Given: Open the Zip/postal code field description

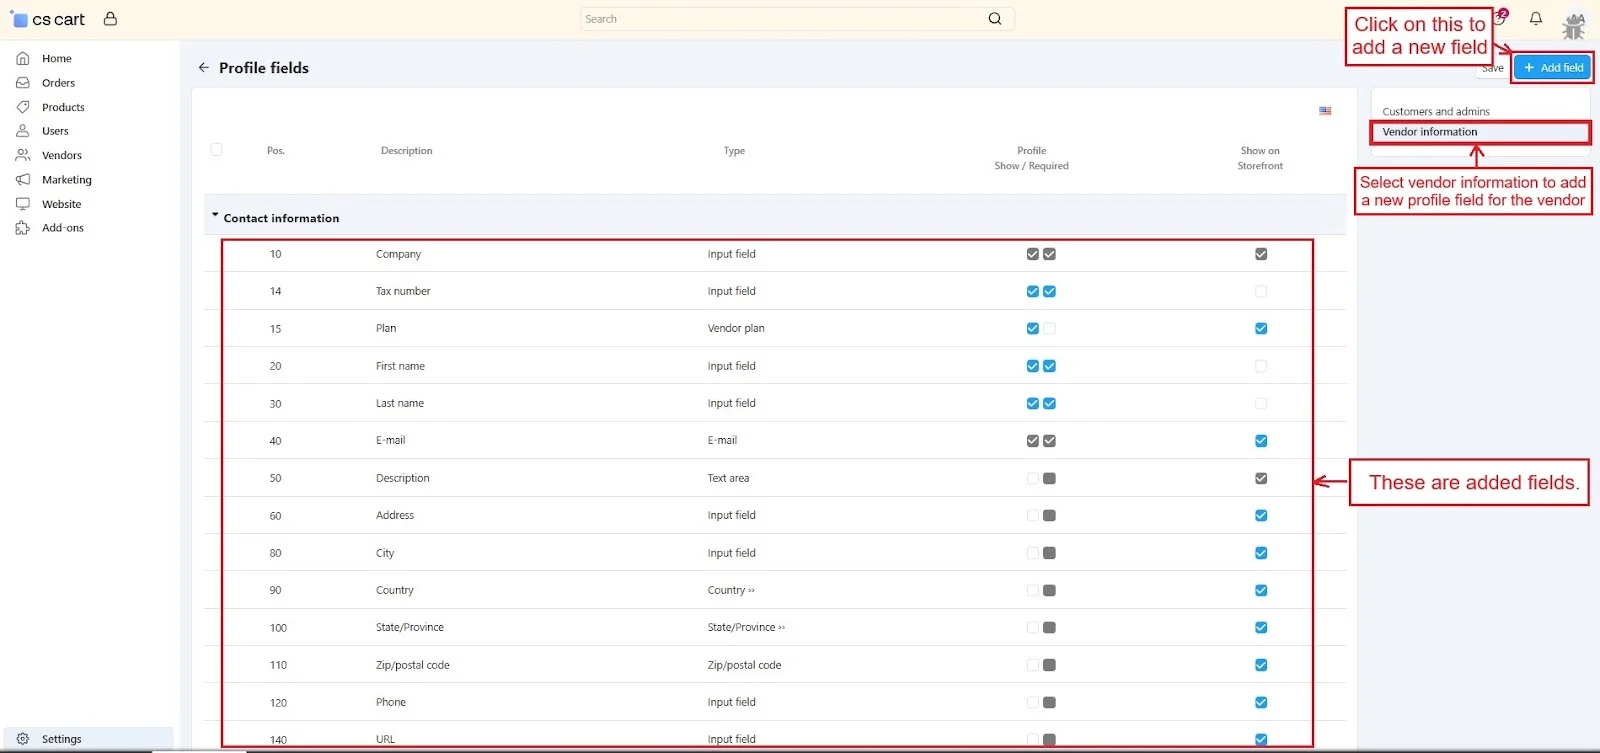Looking at the screenshot, I should 412,665.
